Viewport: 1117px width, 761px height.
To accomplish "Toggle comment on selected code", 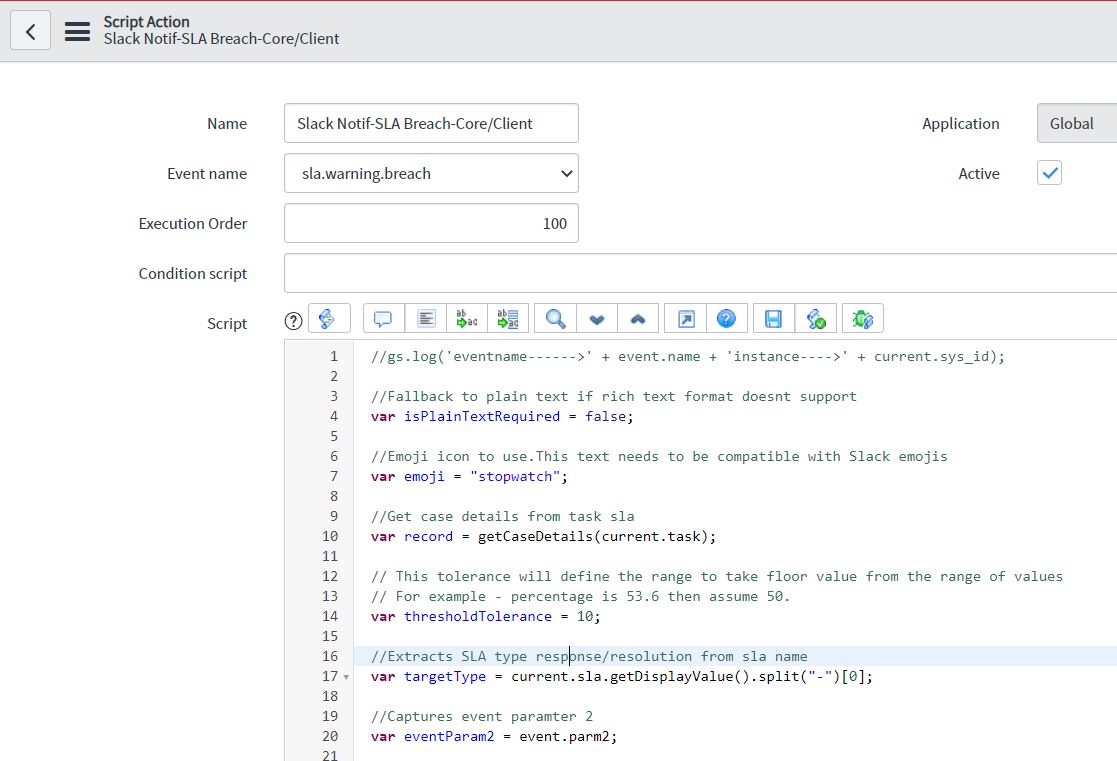I will click(x=383, y=319).
